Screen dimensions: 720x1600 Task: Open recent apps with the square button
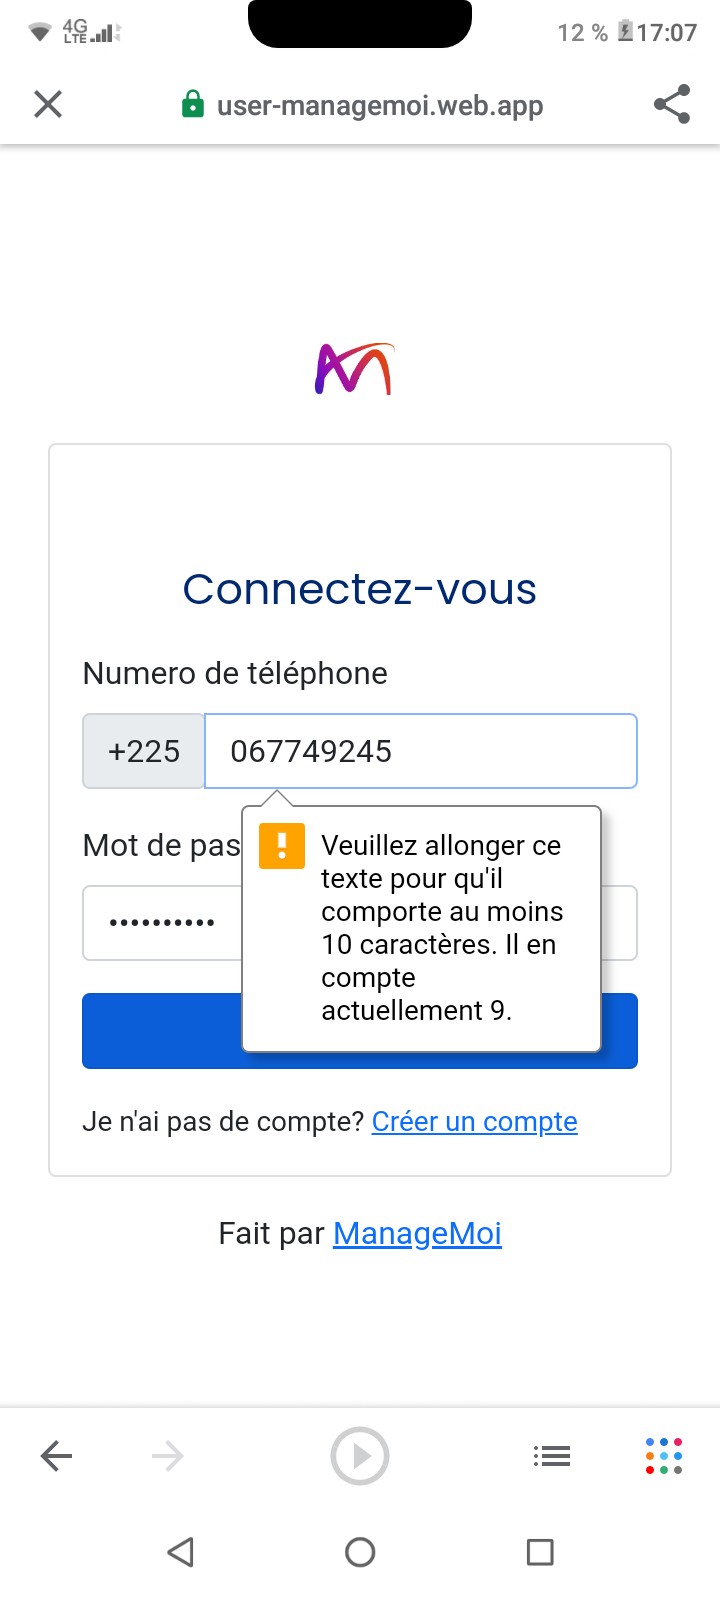(540, 1552)
